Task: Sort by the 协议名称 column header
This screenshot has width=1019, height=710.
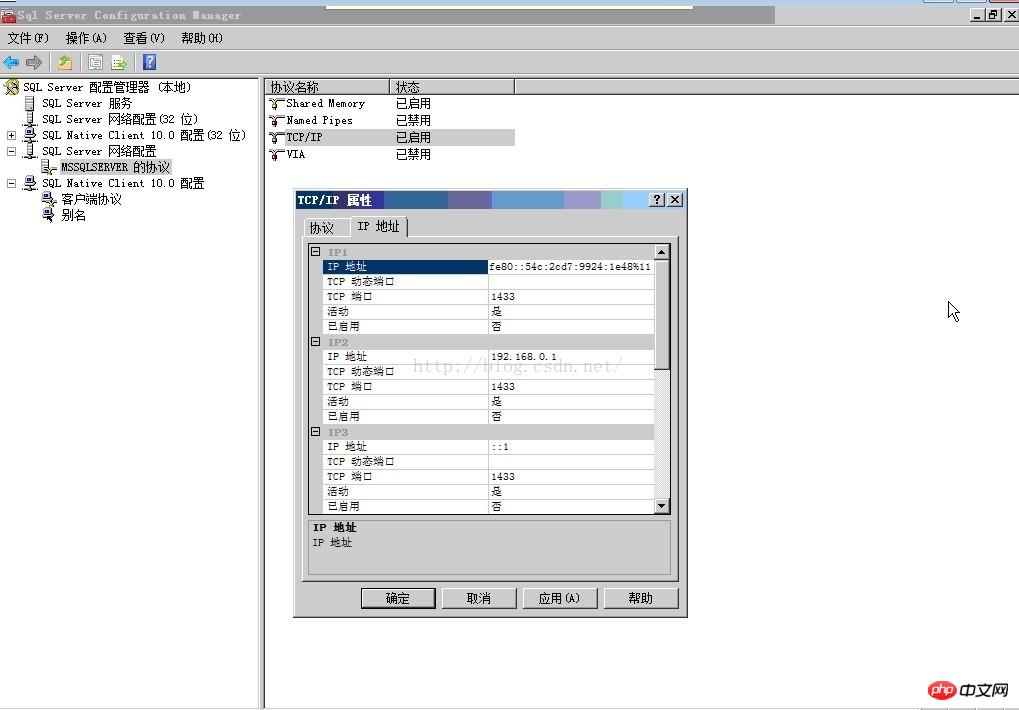Action: coord(328,87)
